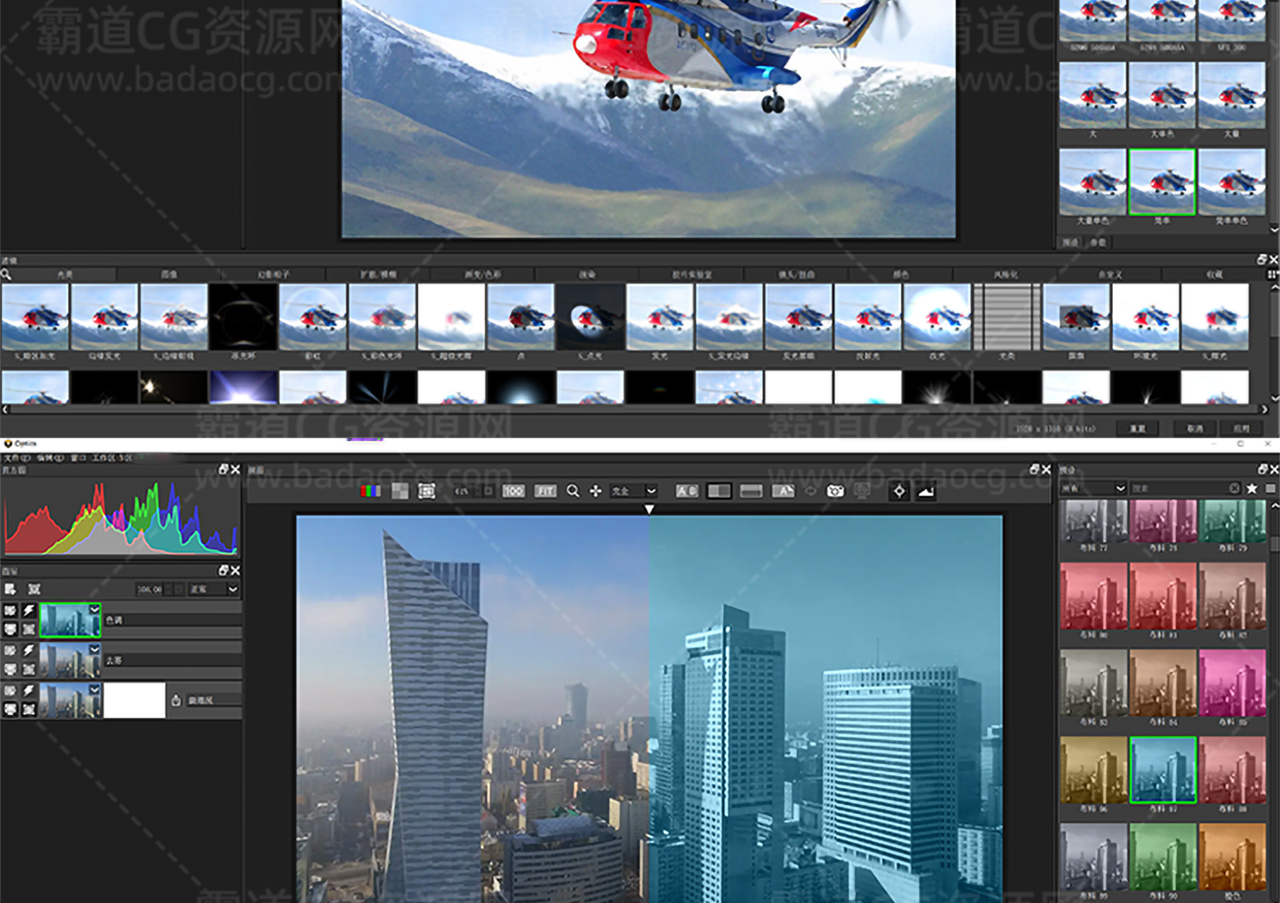Open the presets category dropdown
This screenshot has width=1280, height=903.
point(1093,488)
